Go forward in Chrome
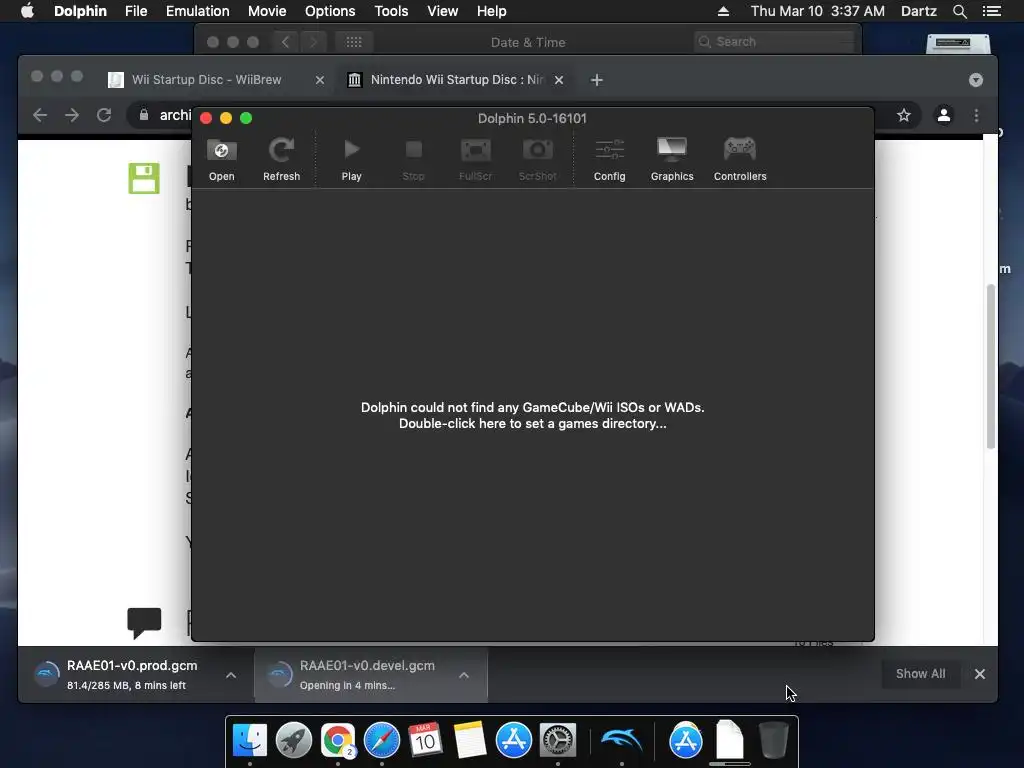1024x768 pixels. pos(72,116)
